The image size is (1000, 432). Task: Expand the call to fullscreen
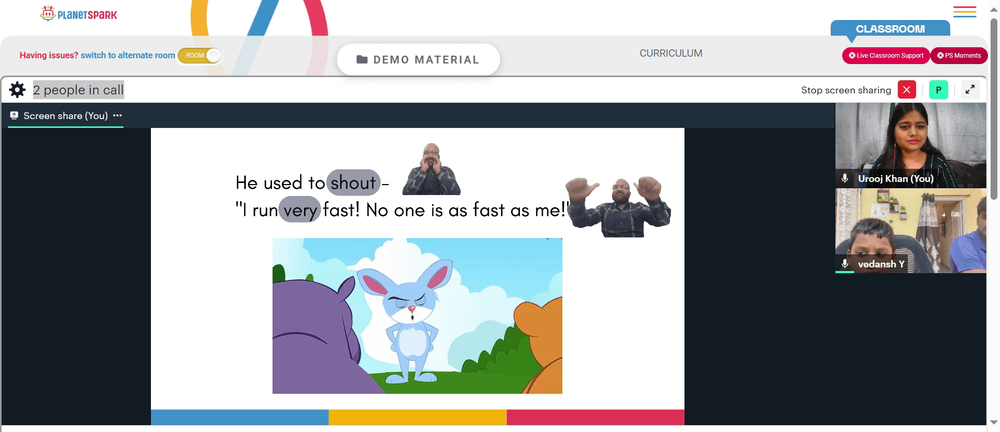click(x=969, y=90)
